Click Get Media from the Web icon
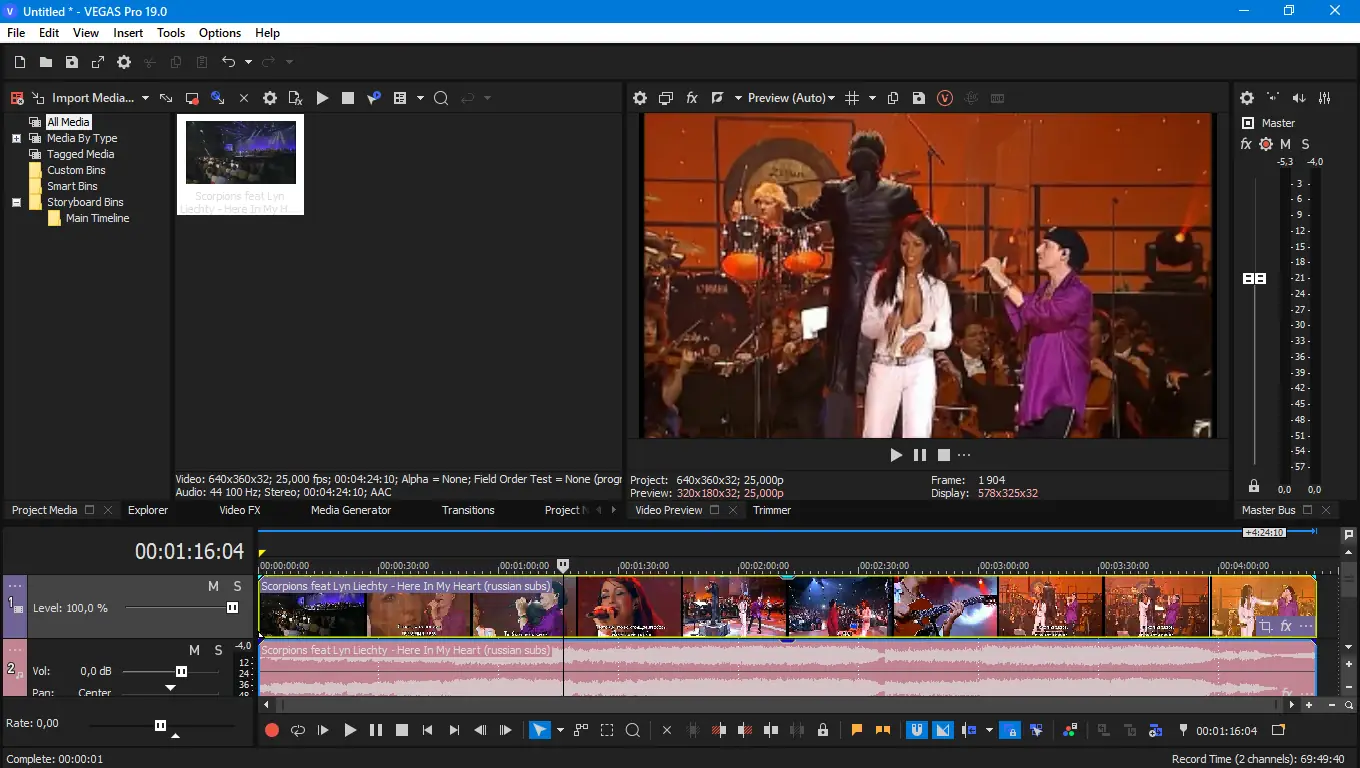Viewport: 1360px width, 768px height. point(217,98)
